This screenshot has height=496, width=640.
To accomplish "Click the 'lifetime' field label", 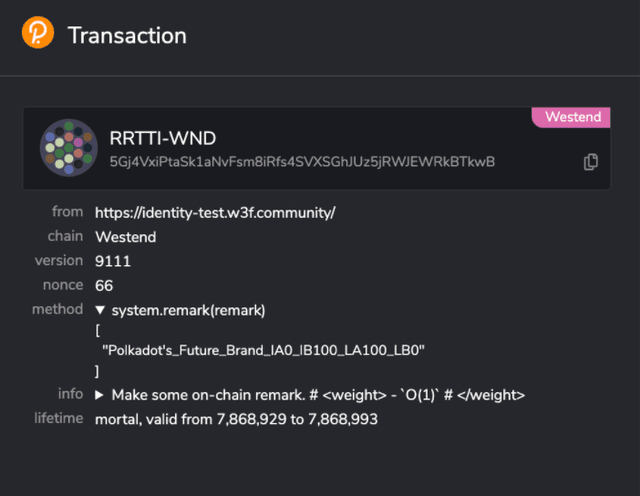I will tap(57, 418).
